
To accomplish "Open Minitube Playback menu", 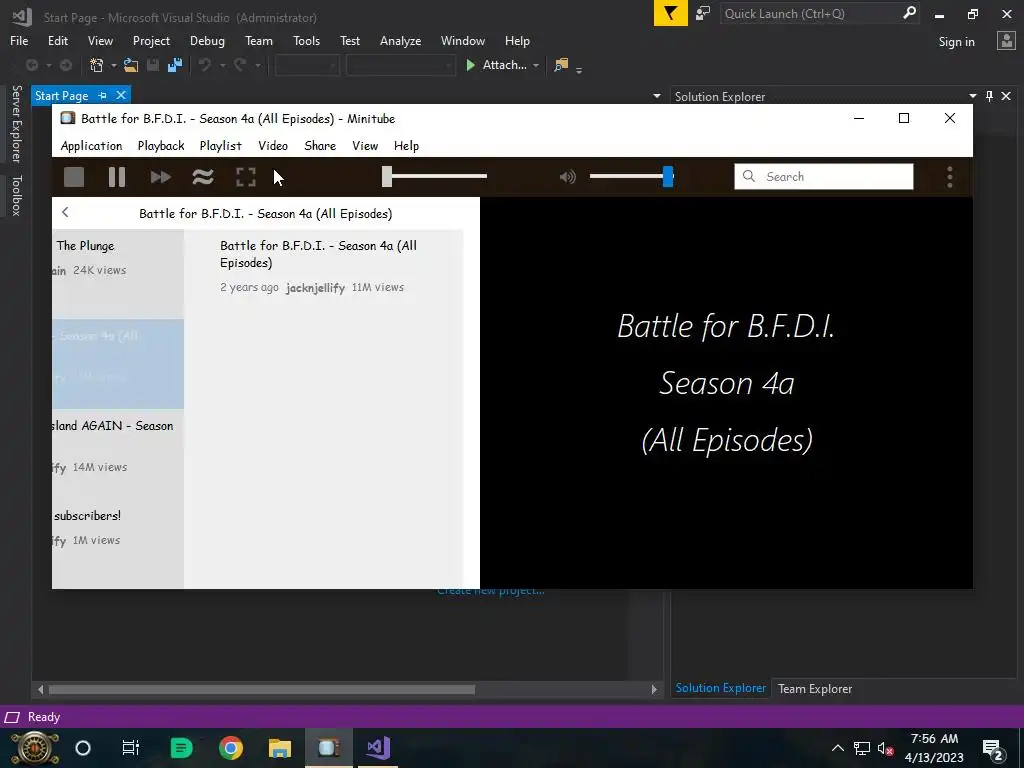I will [x=161, y=146].
